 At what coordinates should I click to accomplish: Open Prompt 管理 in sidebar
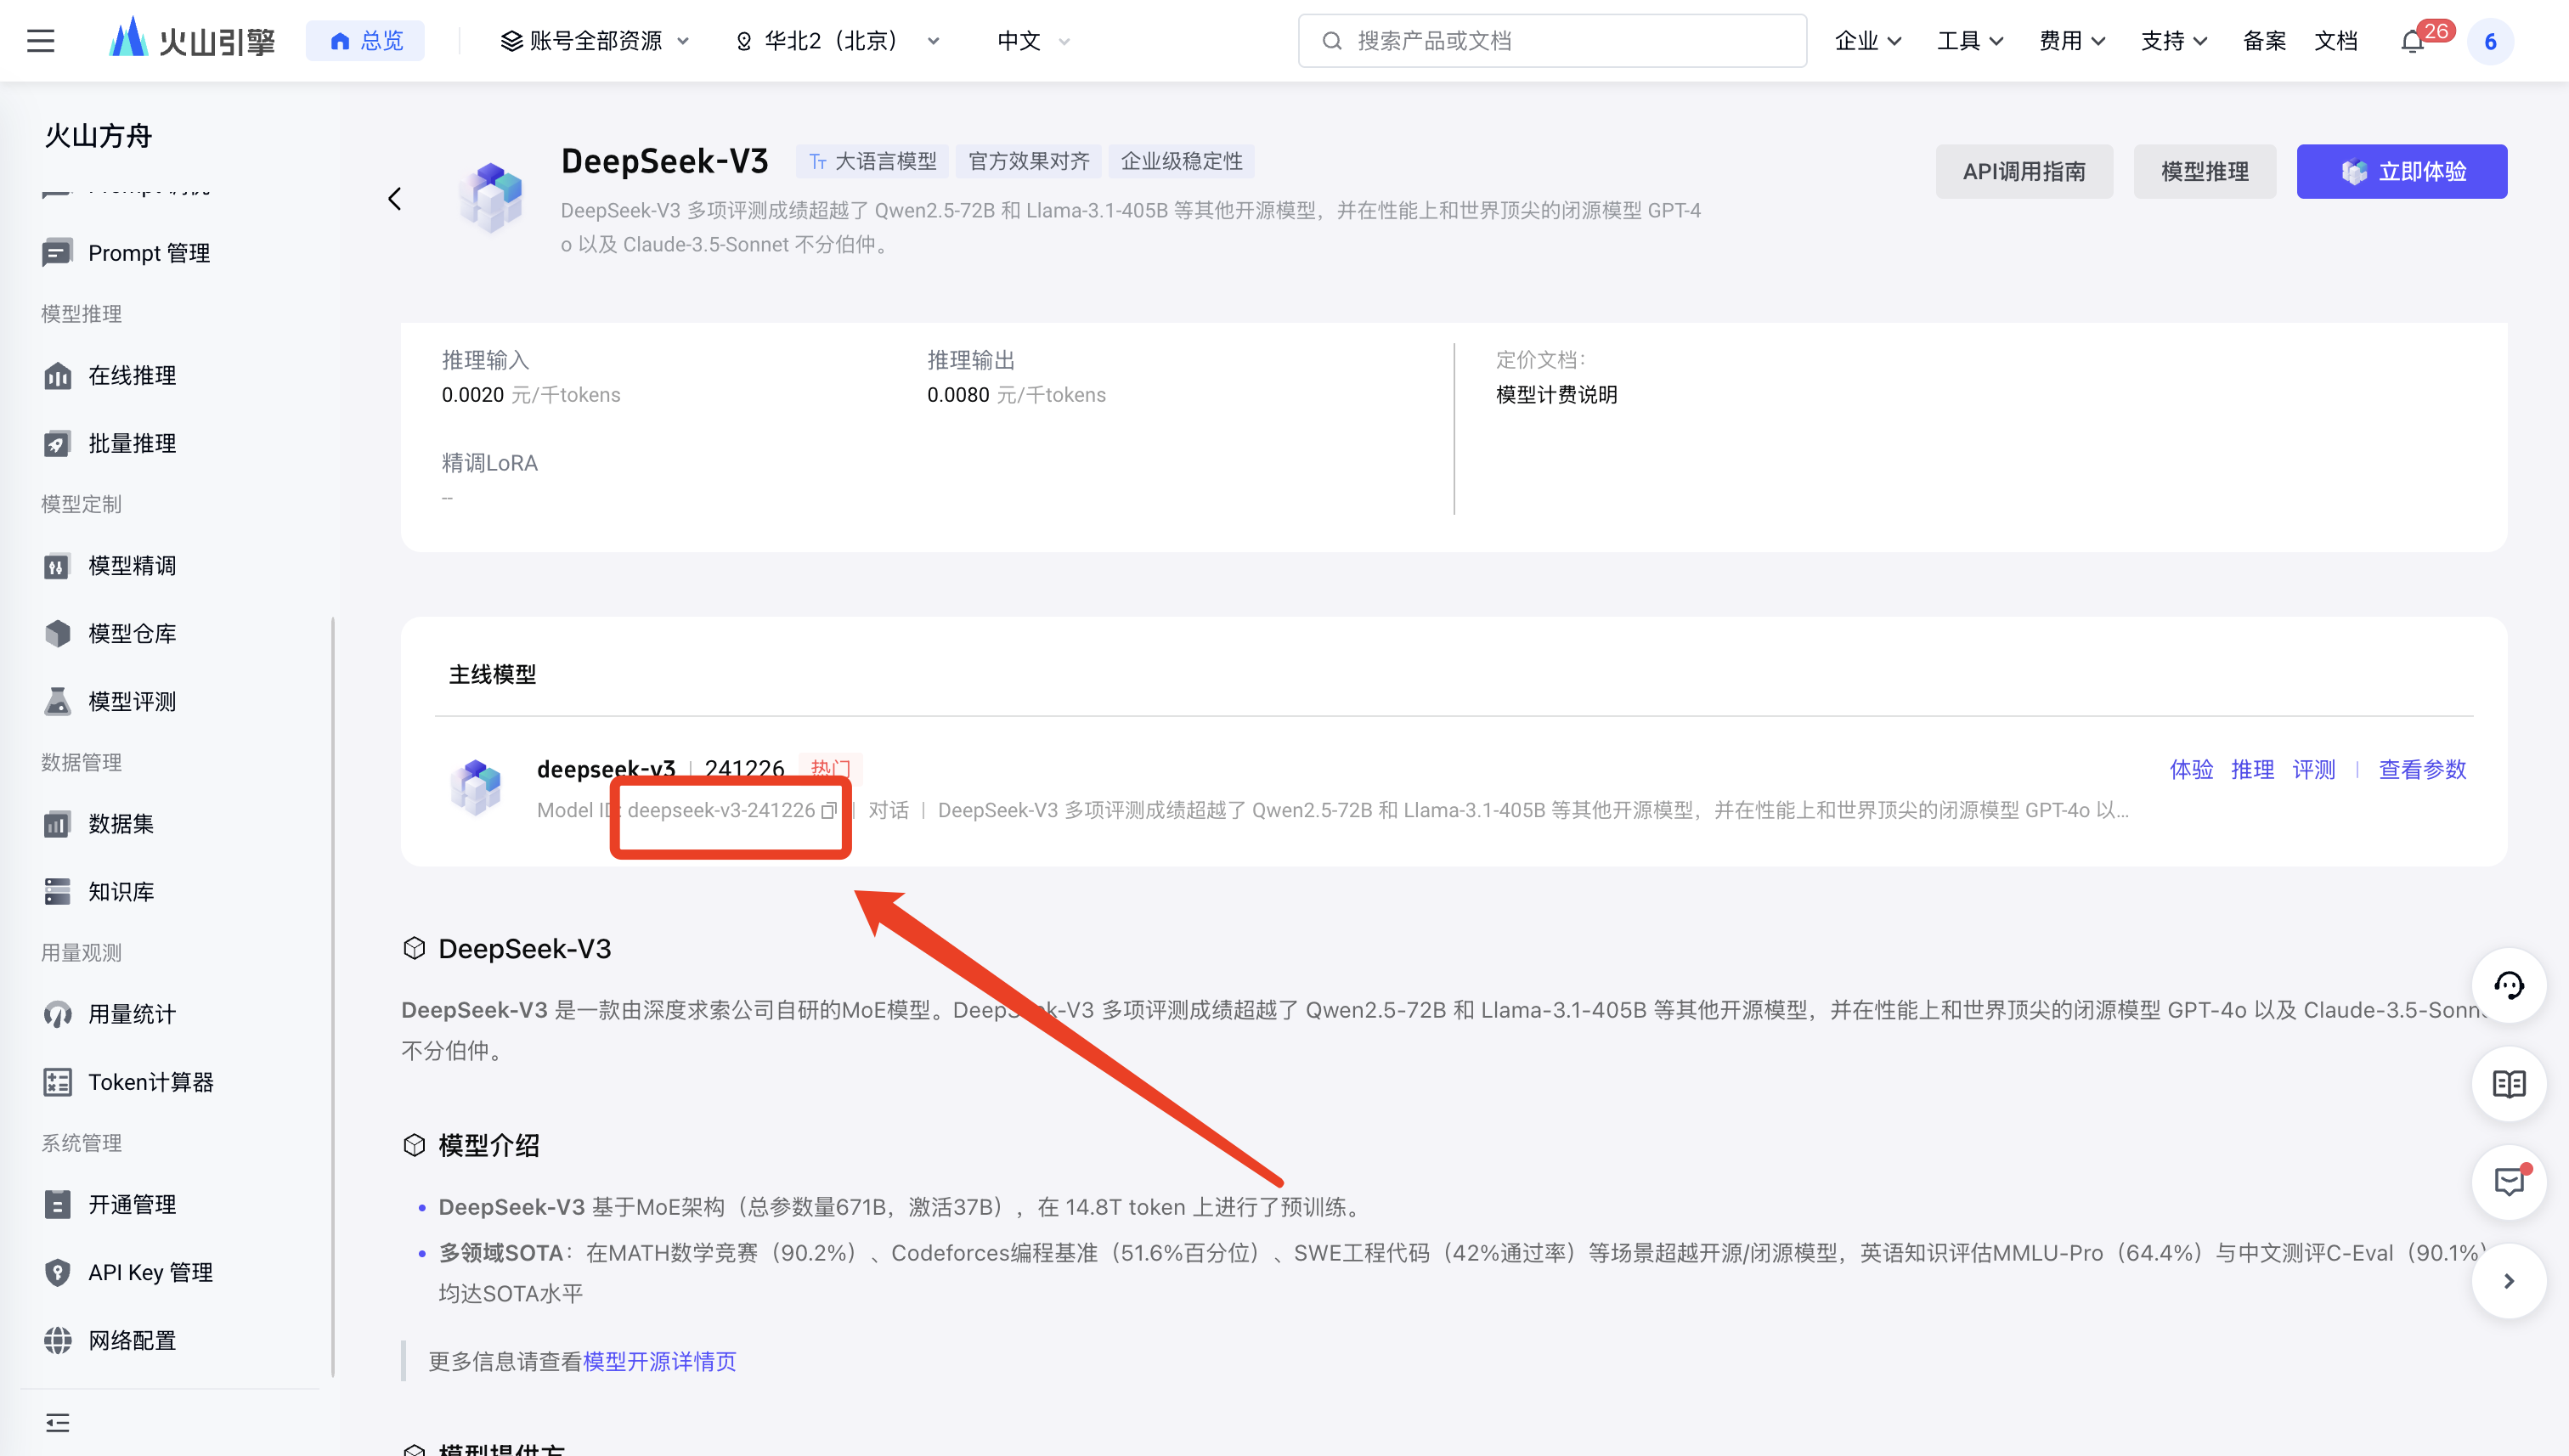pyautogui.click(x=127, y=253)
